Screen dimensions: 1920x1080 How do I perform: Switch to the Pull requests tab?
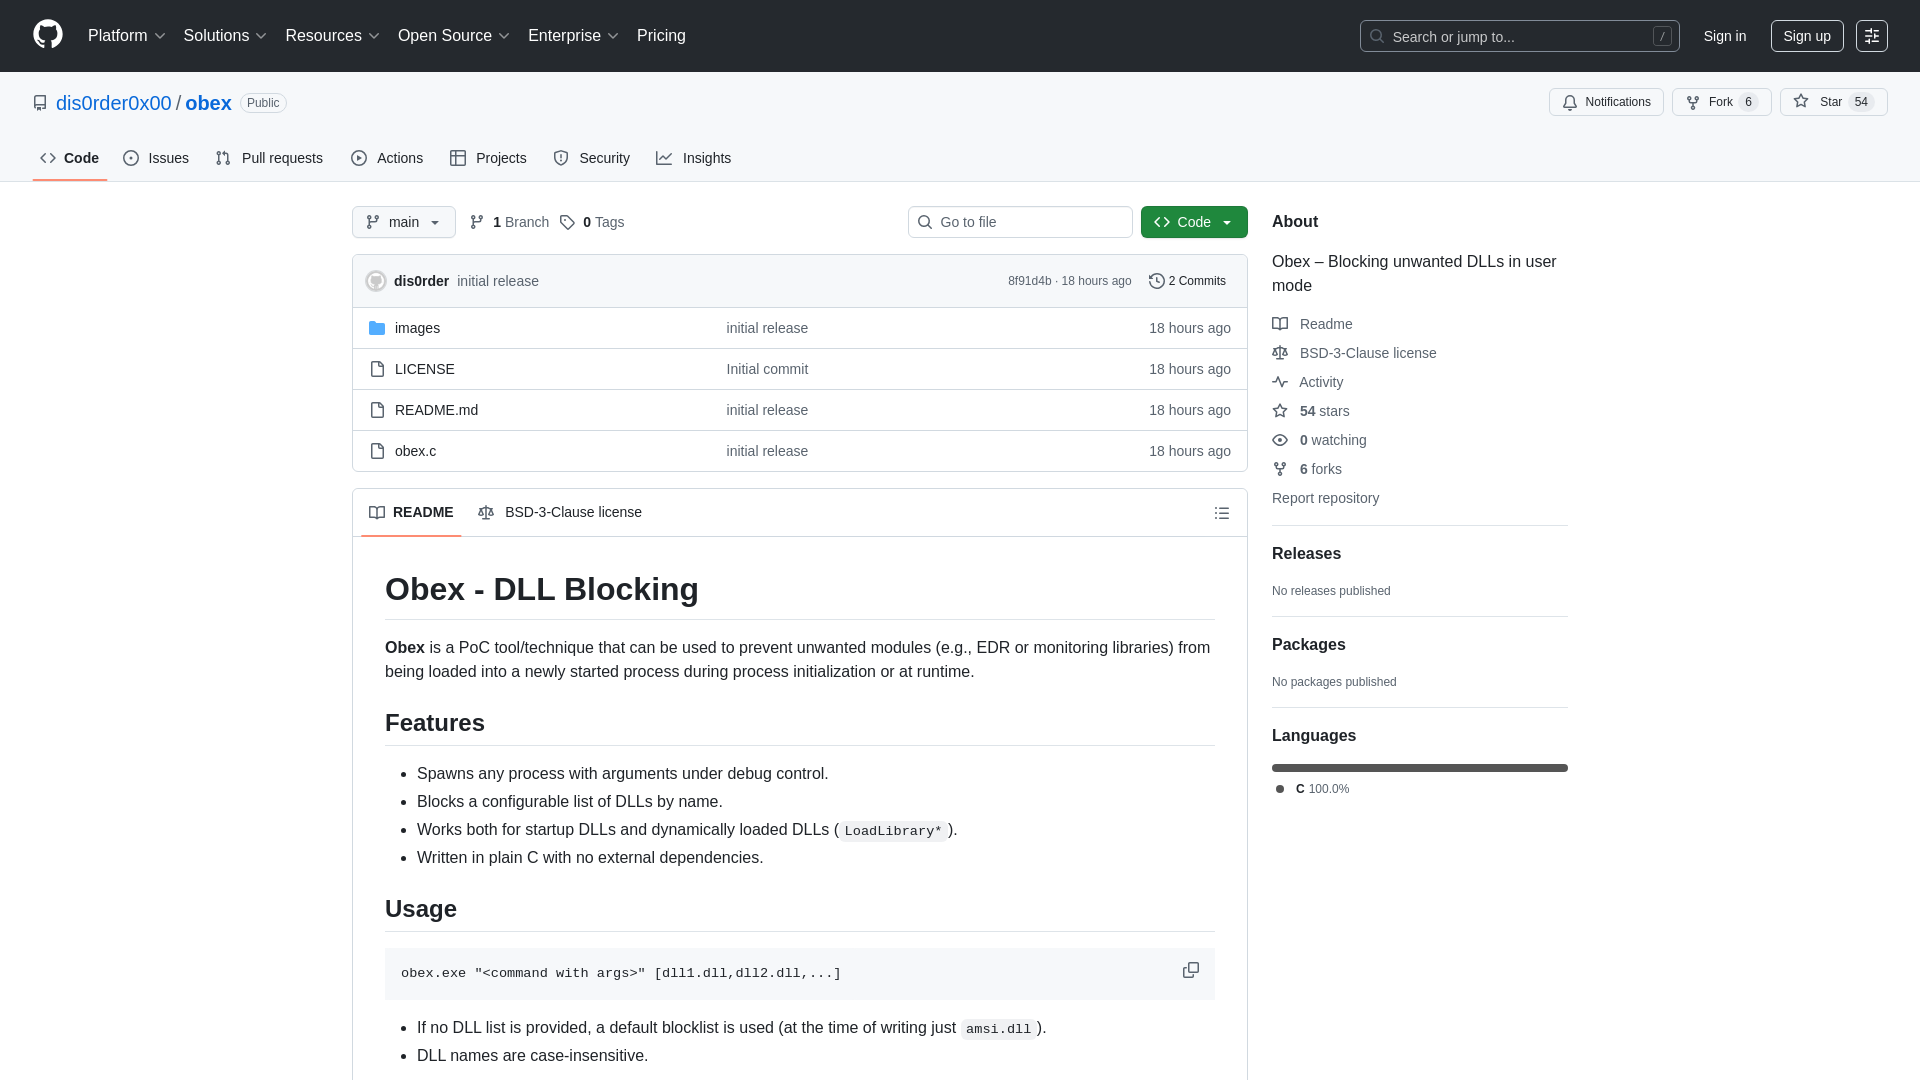[269, 158]
